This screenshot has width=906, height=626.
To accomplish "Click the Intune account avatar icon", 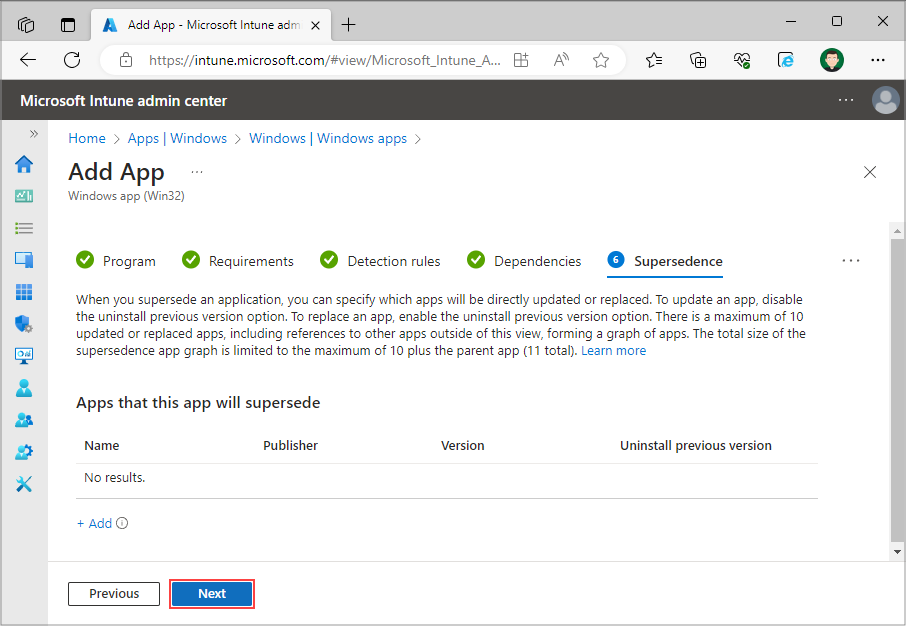I will (x=885, y=100).
